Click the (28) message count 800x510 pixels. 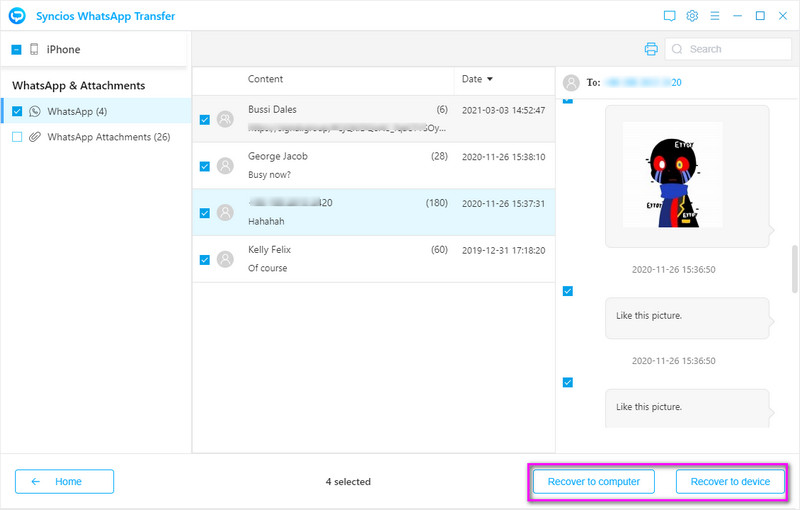coord(439,156)
